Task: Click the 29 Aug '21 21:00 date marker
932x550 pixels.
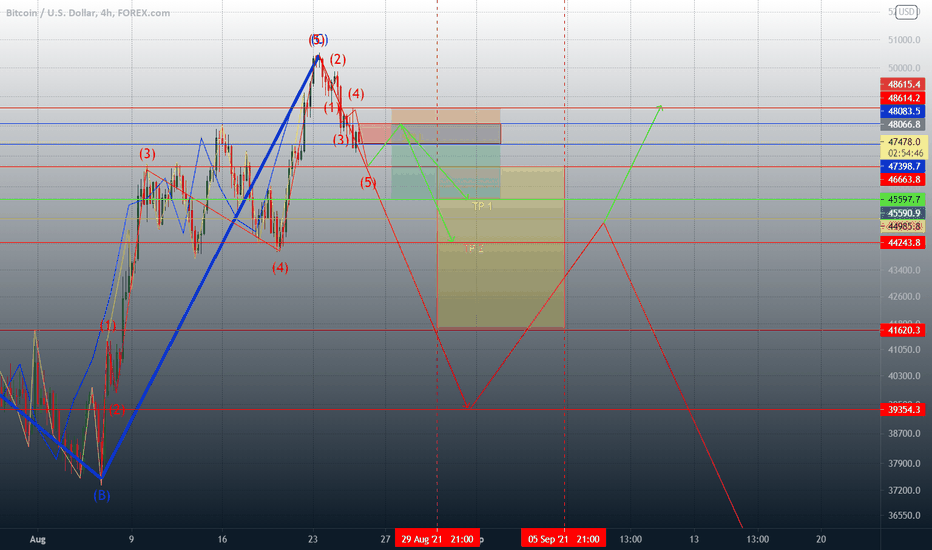Action: [437, 539]
